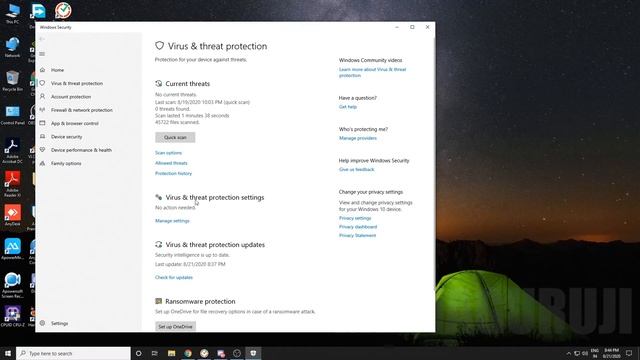640x360 pixels.
Task: Open Adobe Acrobat DC desktop shortcut
Action: [x=12, y=151]
